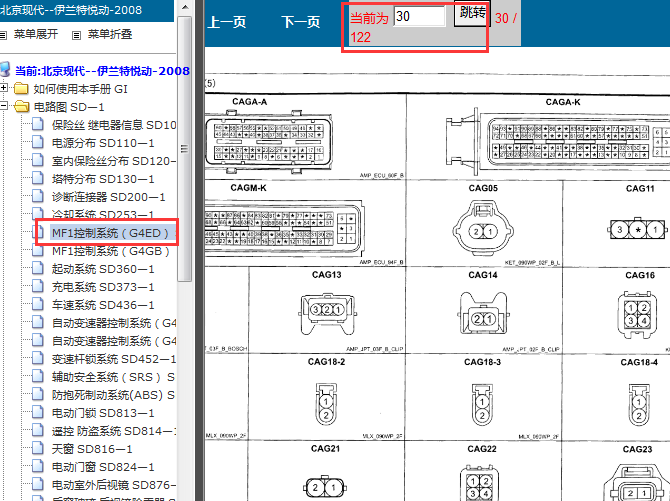Click page icon next to 充电系统 SD373-1
Viewport: 670px width, 501px height.
click(38, 286)
